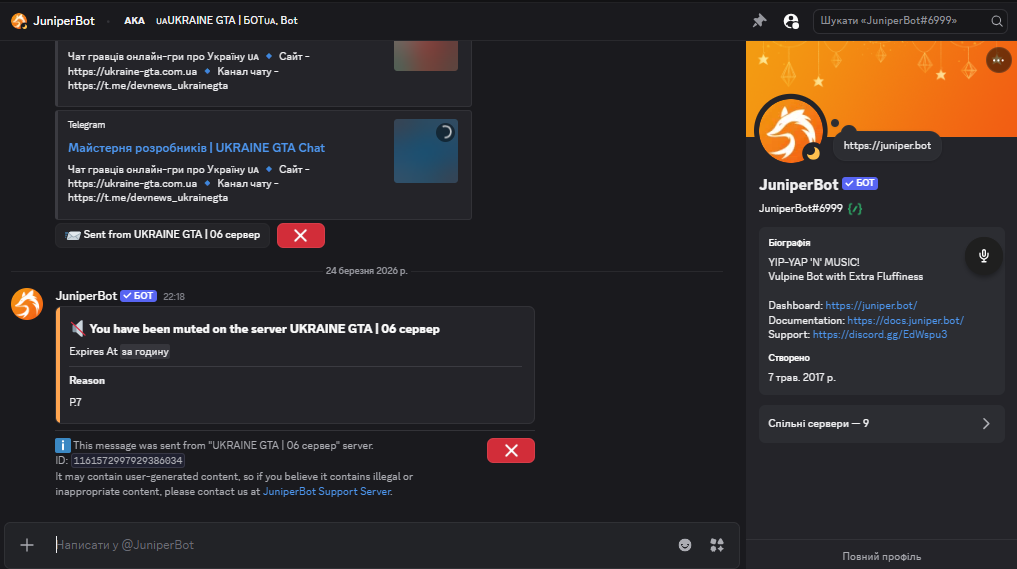
Task: Open Повний профіль button
Action: click(881, 556)
